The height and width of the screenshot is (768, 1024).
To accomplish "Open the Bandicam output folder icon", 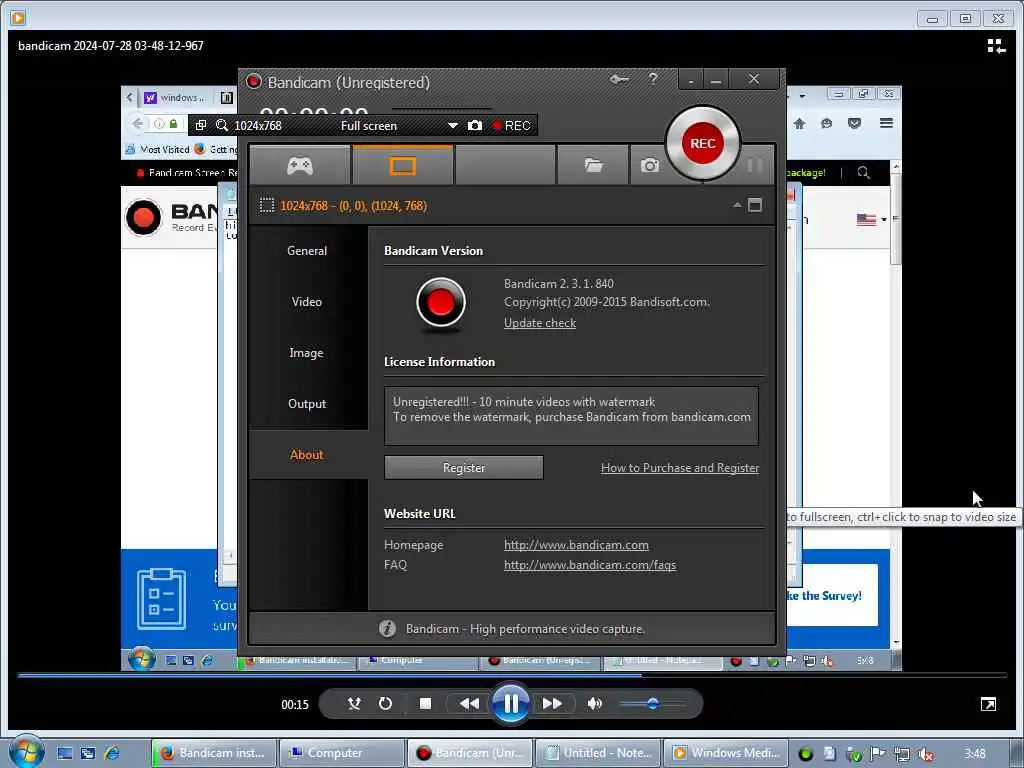I will 593,165.
